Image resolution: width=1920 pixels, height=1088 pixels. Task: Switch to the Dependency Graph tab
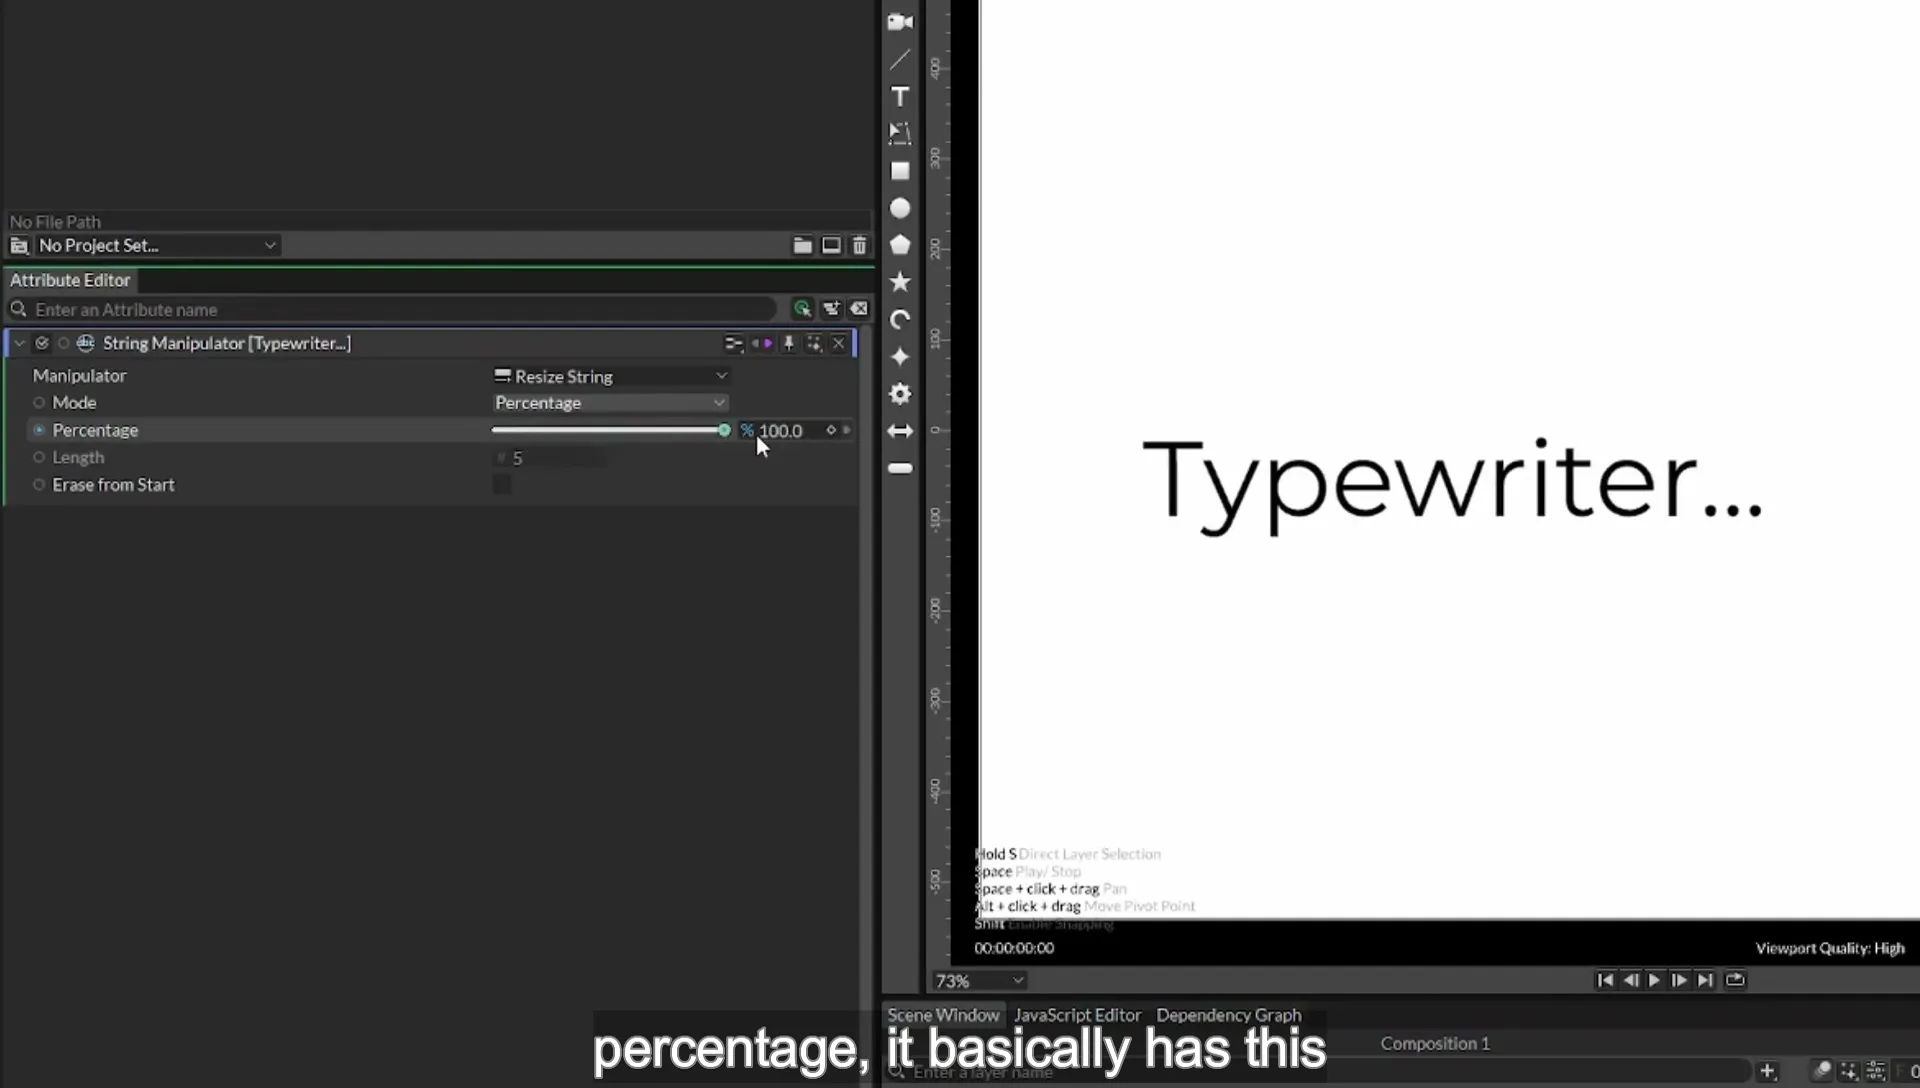[x=1229, y=1015]
